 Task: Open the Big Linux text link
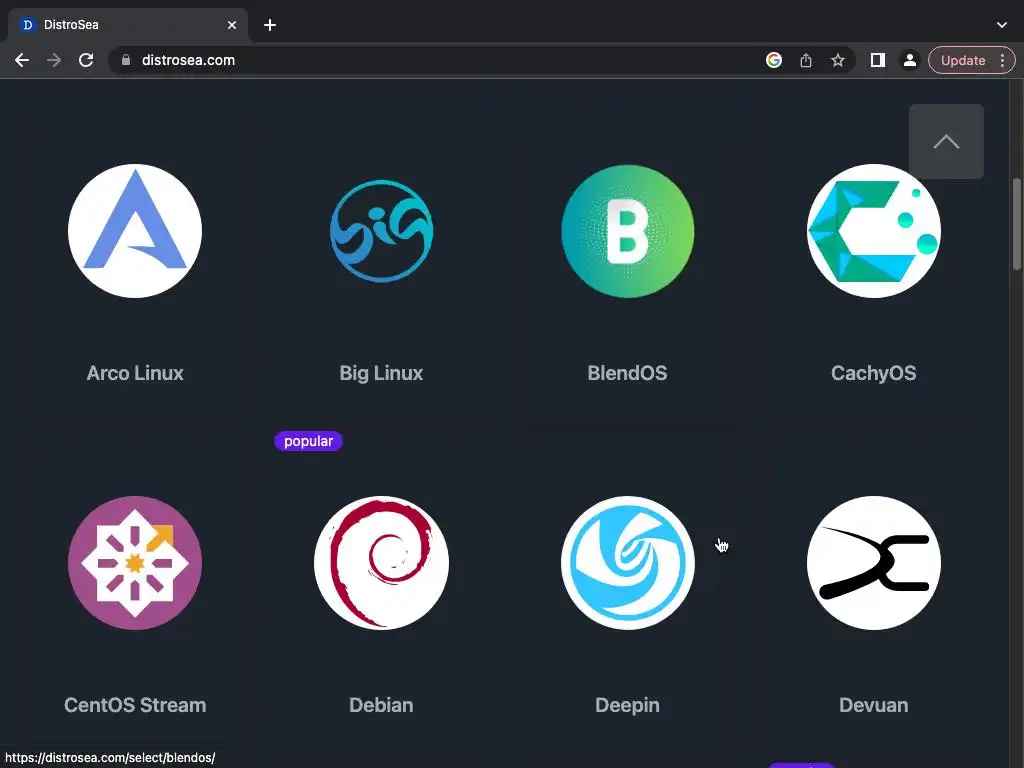coord(381,373)
